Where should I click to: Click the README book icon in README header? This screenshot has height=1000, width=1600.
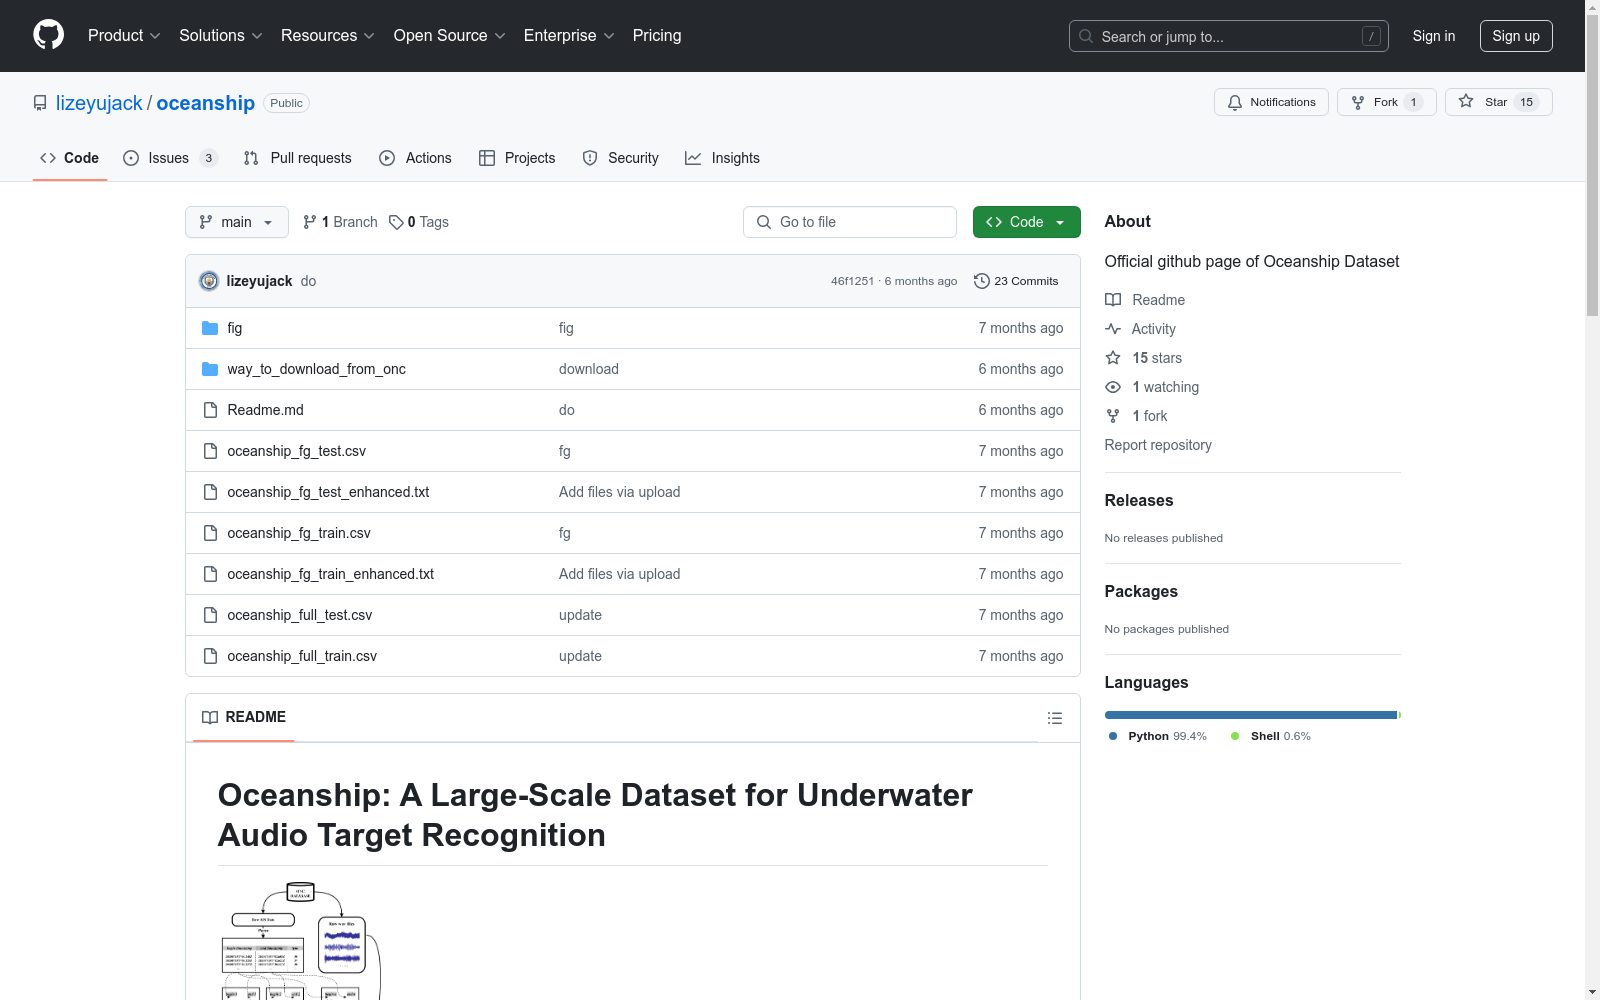(210, 717)
